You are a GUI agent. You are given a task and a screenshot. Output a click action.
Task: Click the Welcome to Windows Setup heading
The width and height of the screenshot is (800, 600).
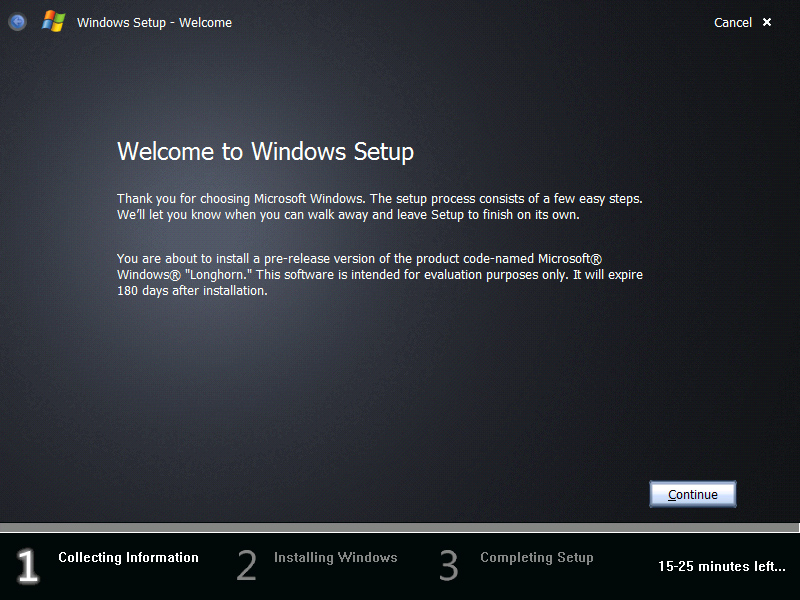[x=265, y=152]
